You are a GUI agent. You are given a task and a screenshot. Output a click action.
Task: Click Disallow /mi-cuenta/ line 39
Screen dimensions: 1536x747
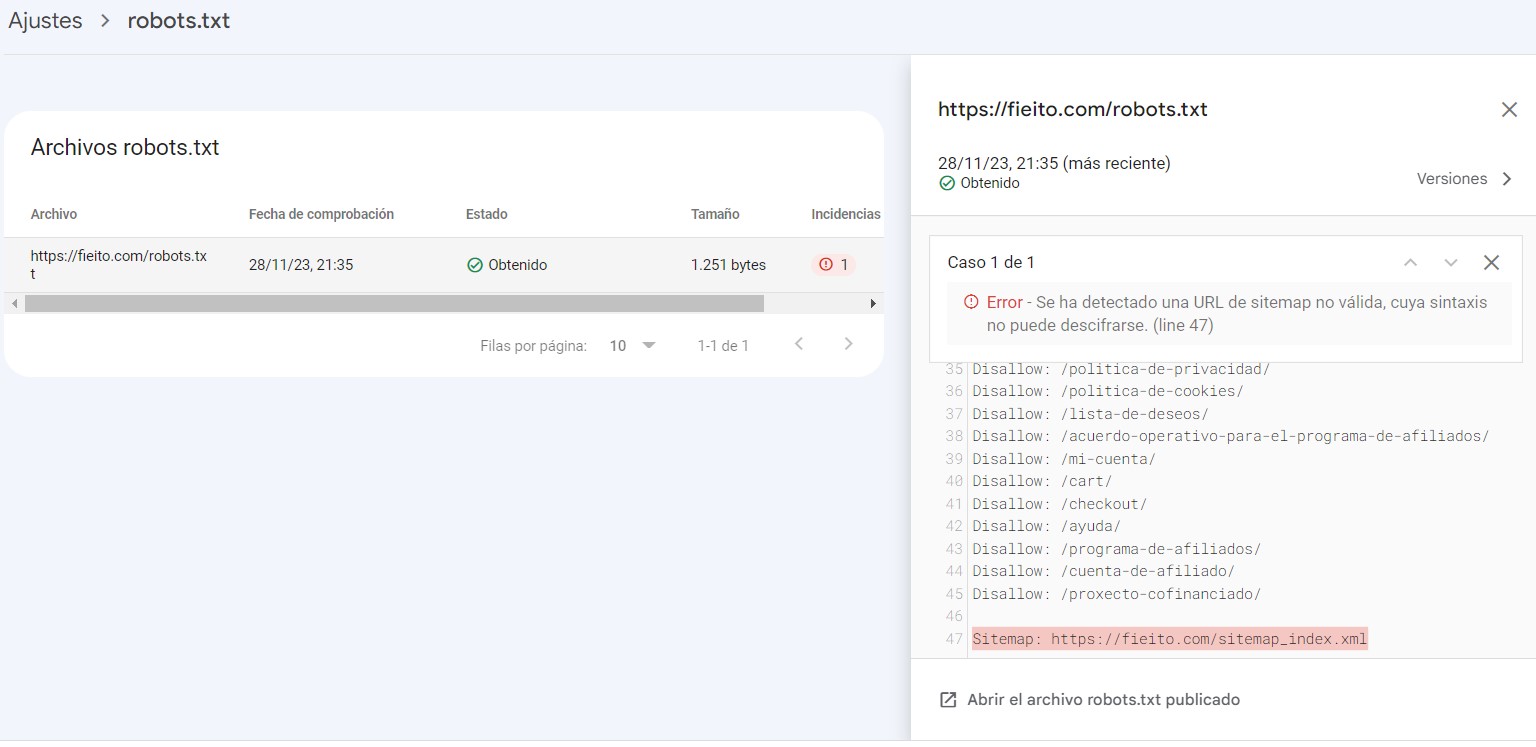1064,459
